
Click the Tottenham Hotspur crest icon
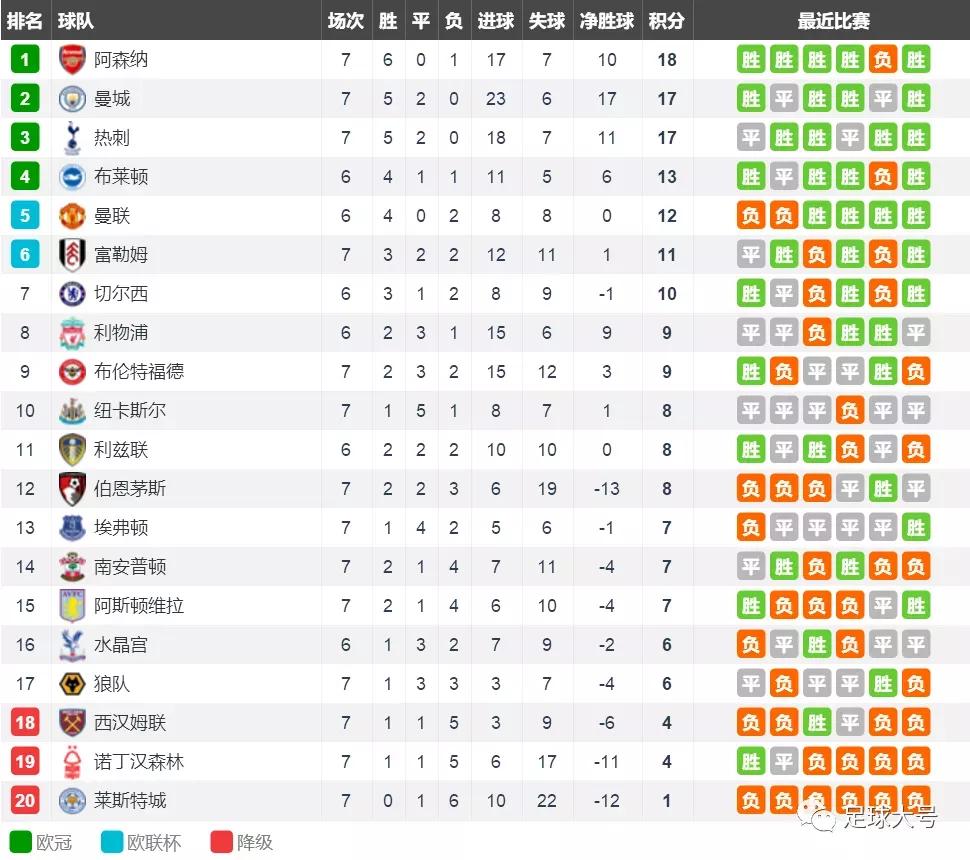[x=73, y=138]
